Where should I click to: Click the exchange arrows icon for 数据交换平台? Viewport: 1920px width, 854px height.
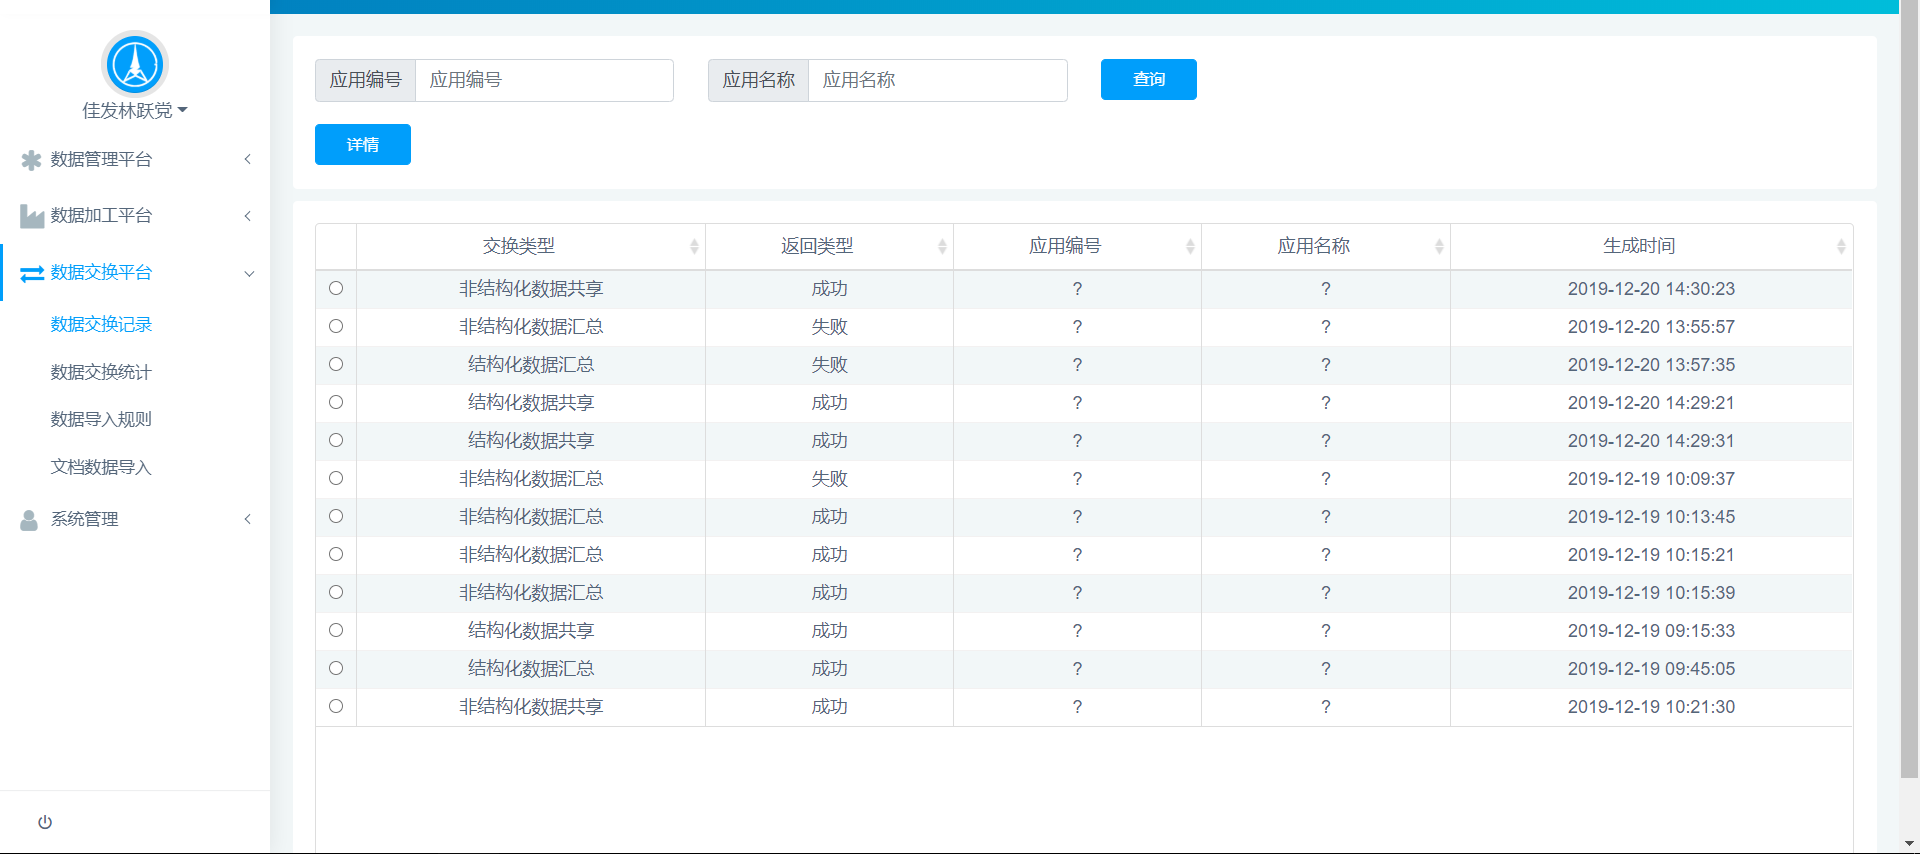(x=32, y=273)
